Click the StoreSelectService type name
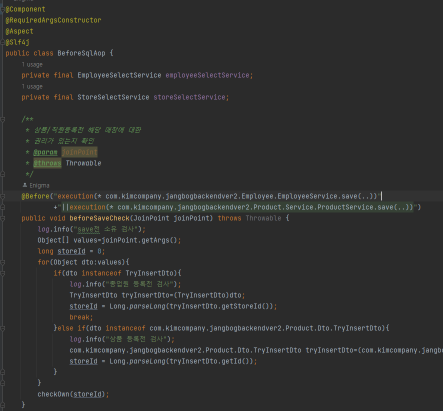Screen dimensions: 443x411 (x=113, y=97)
